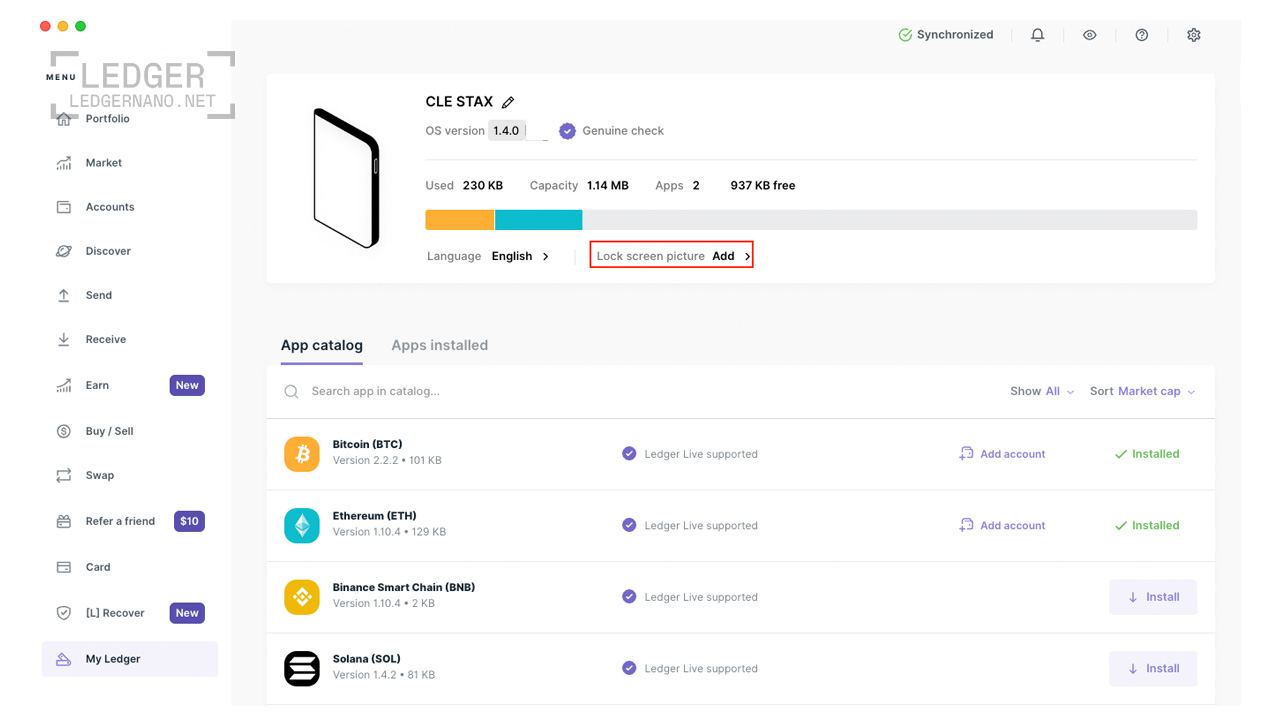Click the Accounts wallet icon
The width and height of the screenshot is (1280, 720).
pos(64,207)
